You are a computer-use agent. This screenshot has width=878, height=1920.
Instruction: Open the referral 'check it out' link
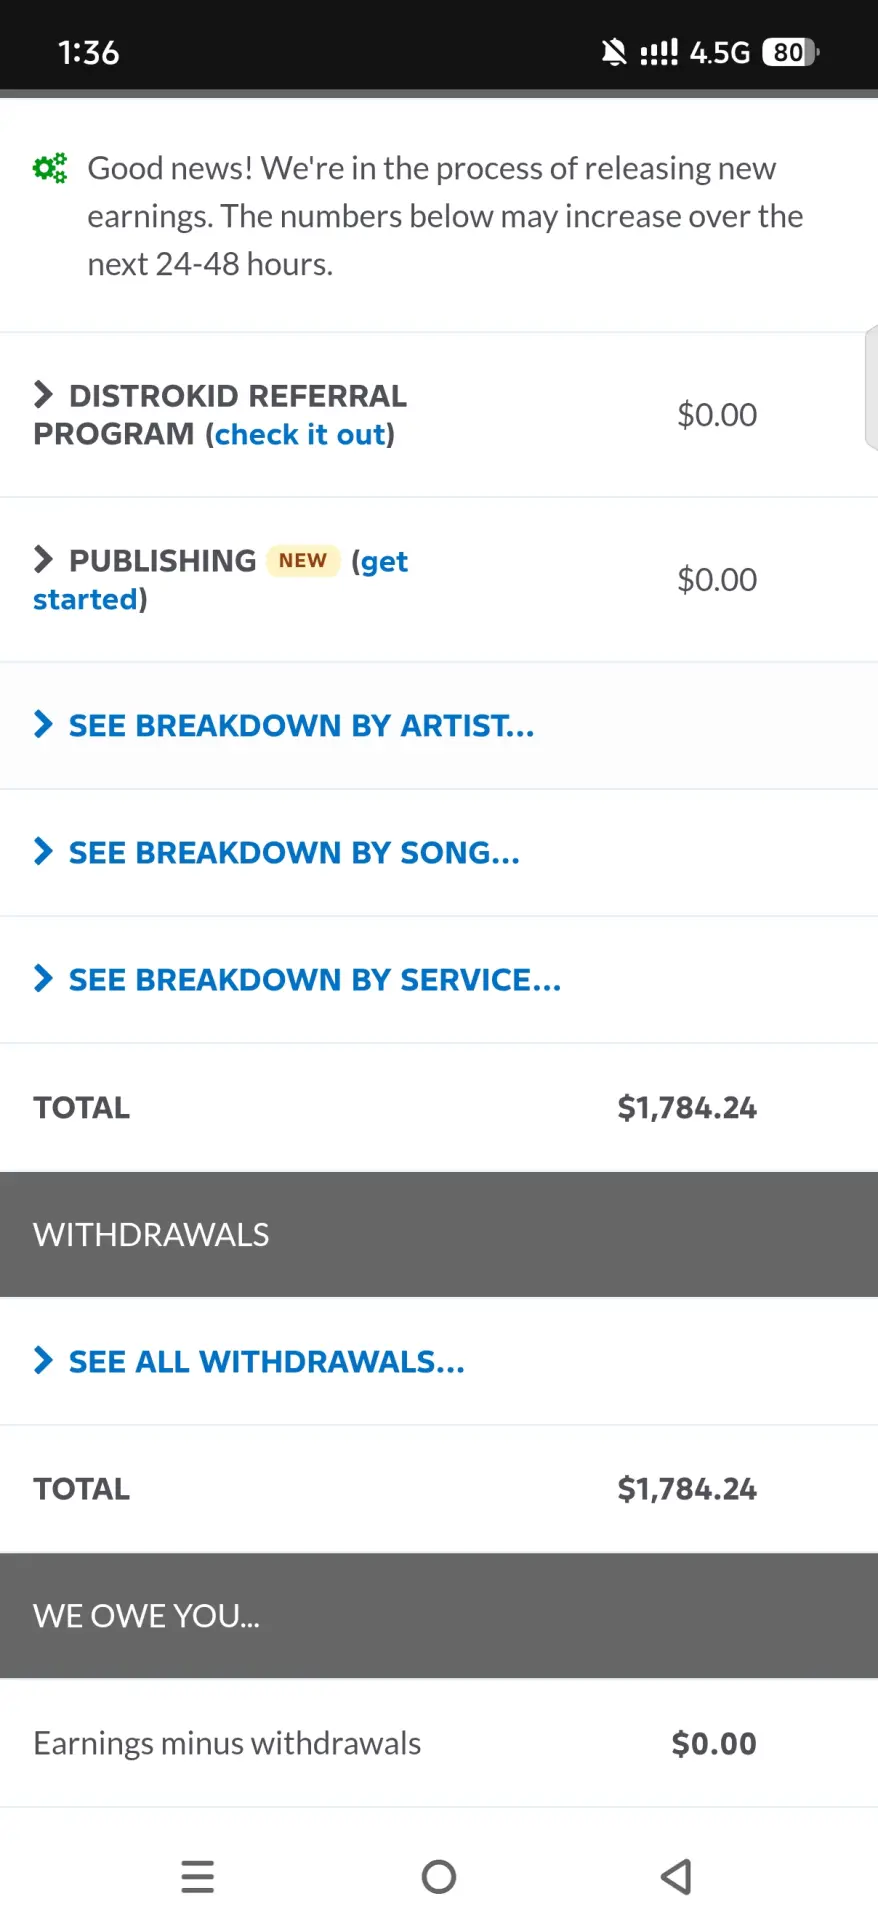(300, 435)
